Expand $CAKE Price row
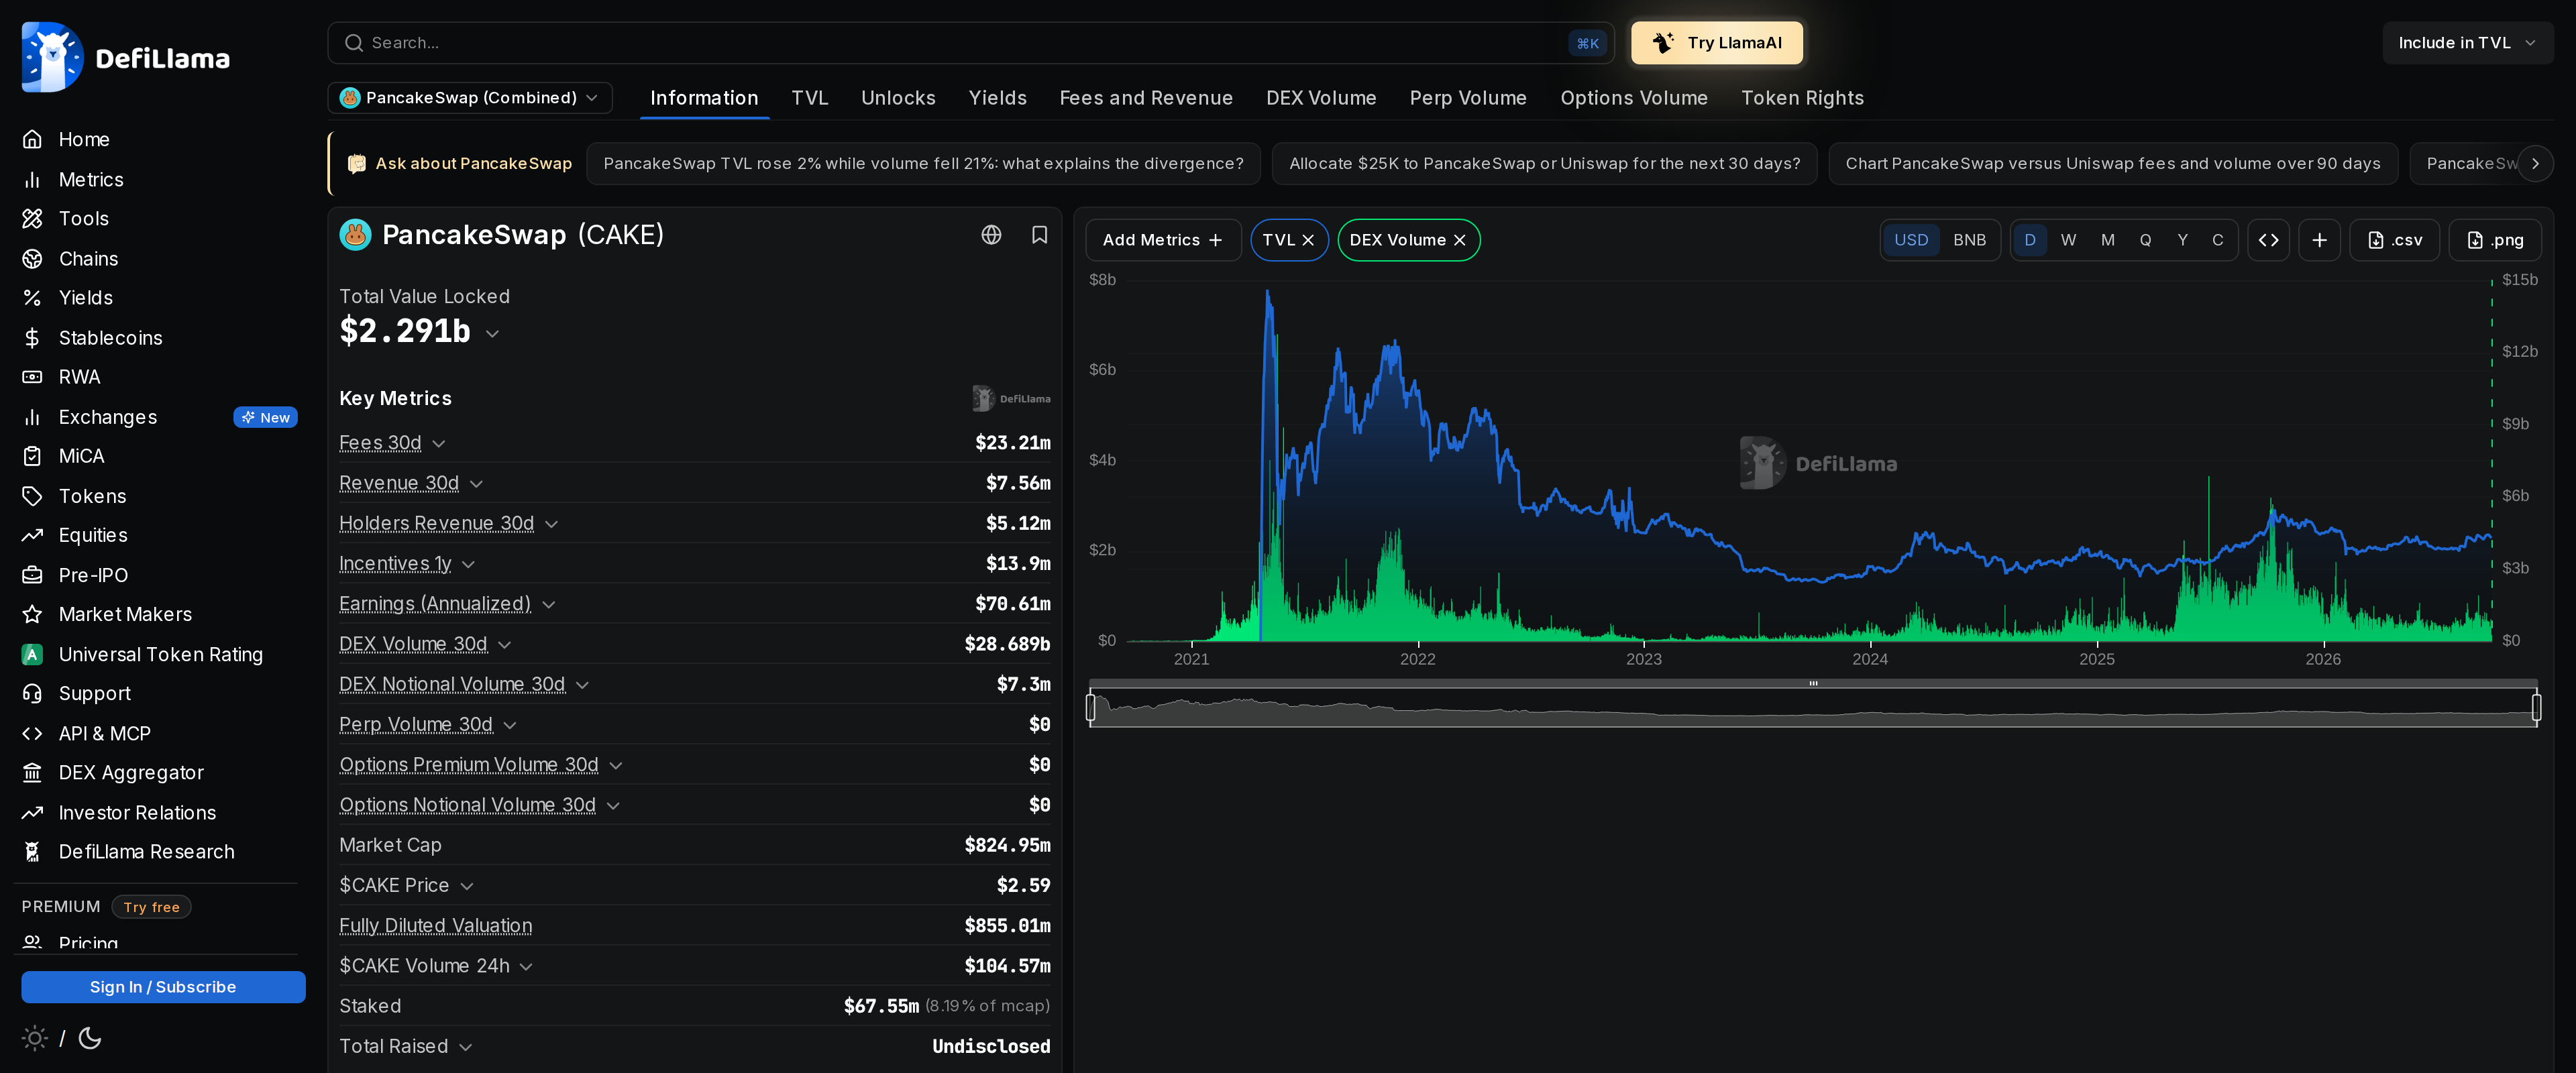Viewport: 2576px width, 1073px height. pyautogui.click(x=466, y=886)
